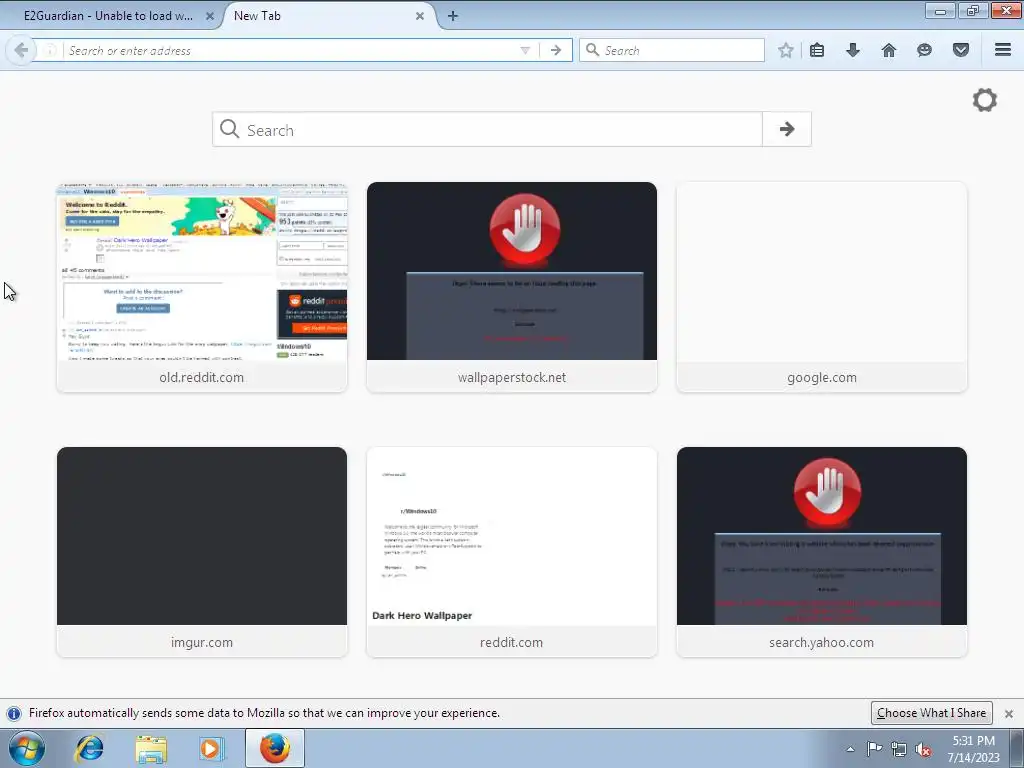Expand the address bar history dropdown

524,50
